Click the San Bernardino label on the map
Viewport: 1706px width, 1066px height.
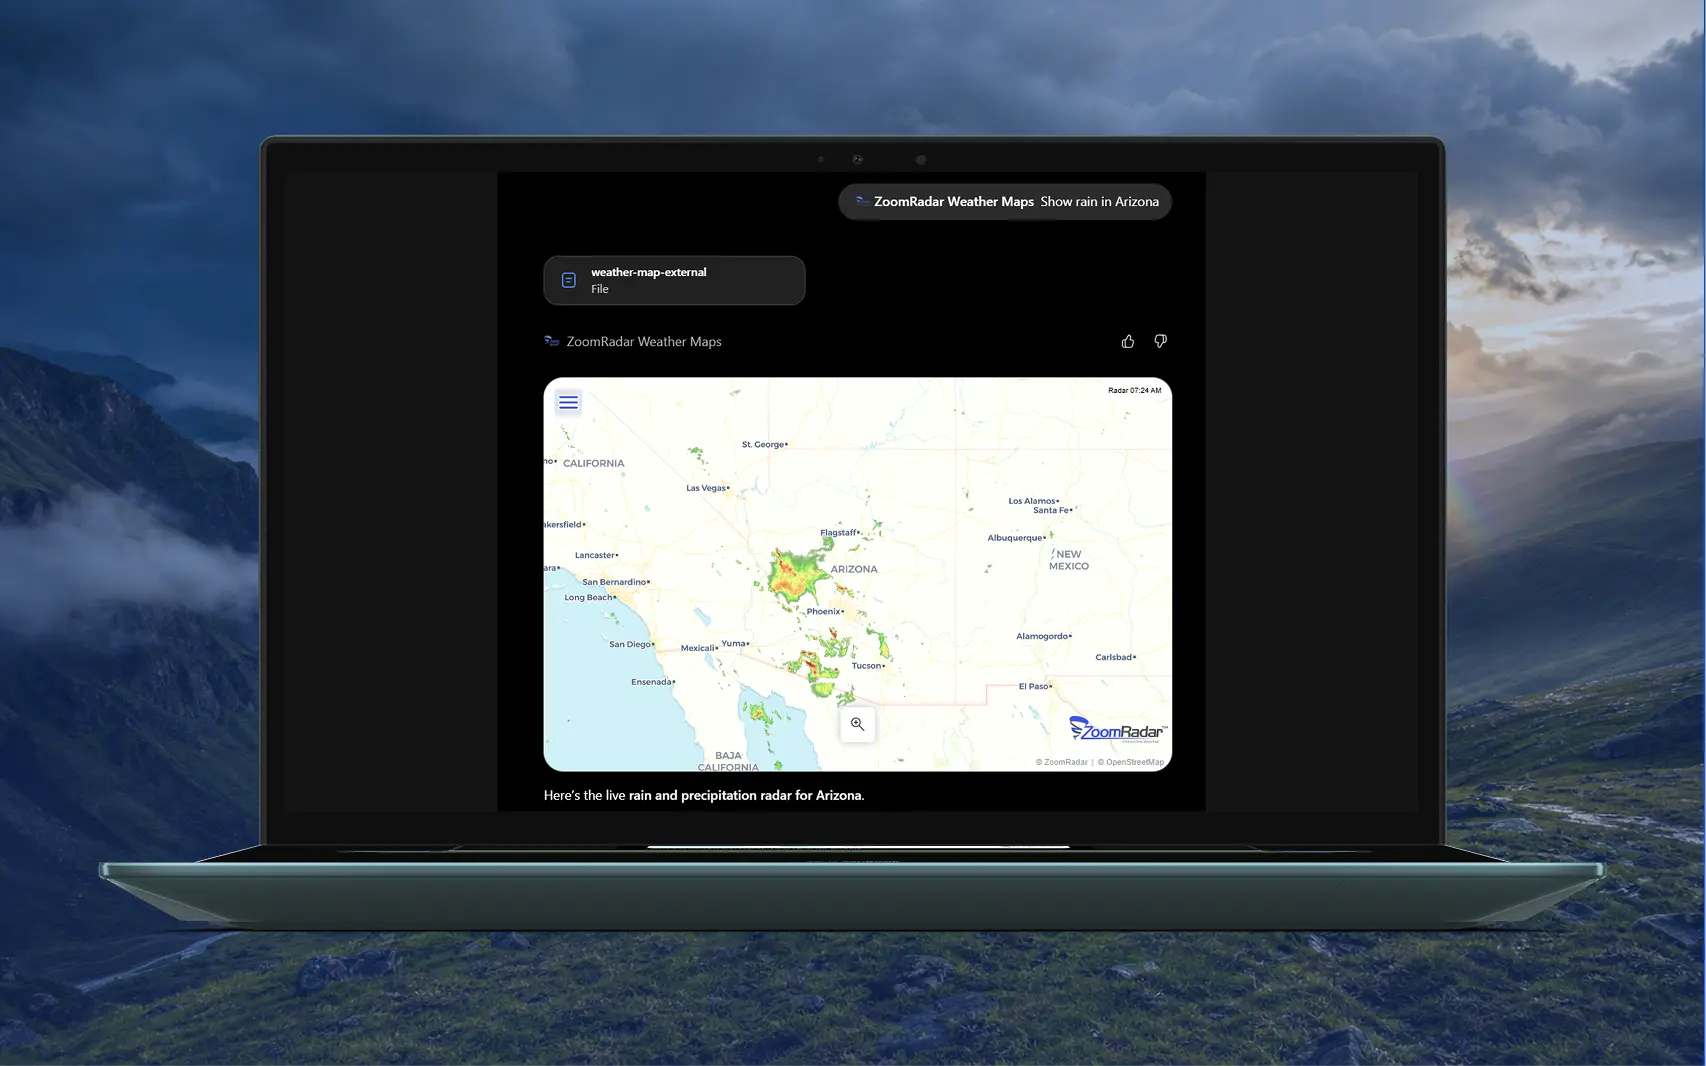tap(614, 582)
